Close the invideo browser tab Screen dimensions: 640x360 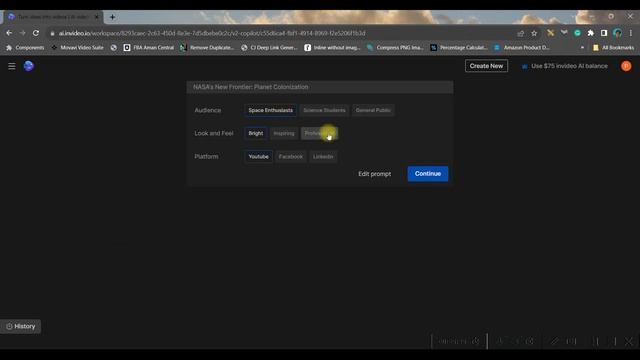(x=97, y=17)
